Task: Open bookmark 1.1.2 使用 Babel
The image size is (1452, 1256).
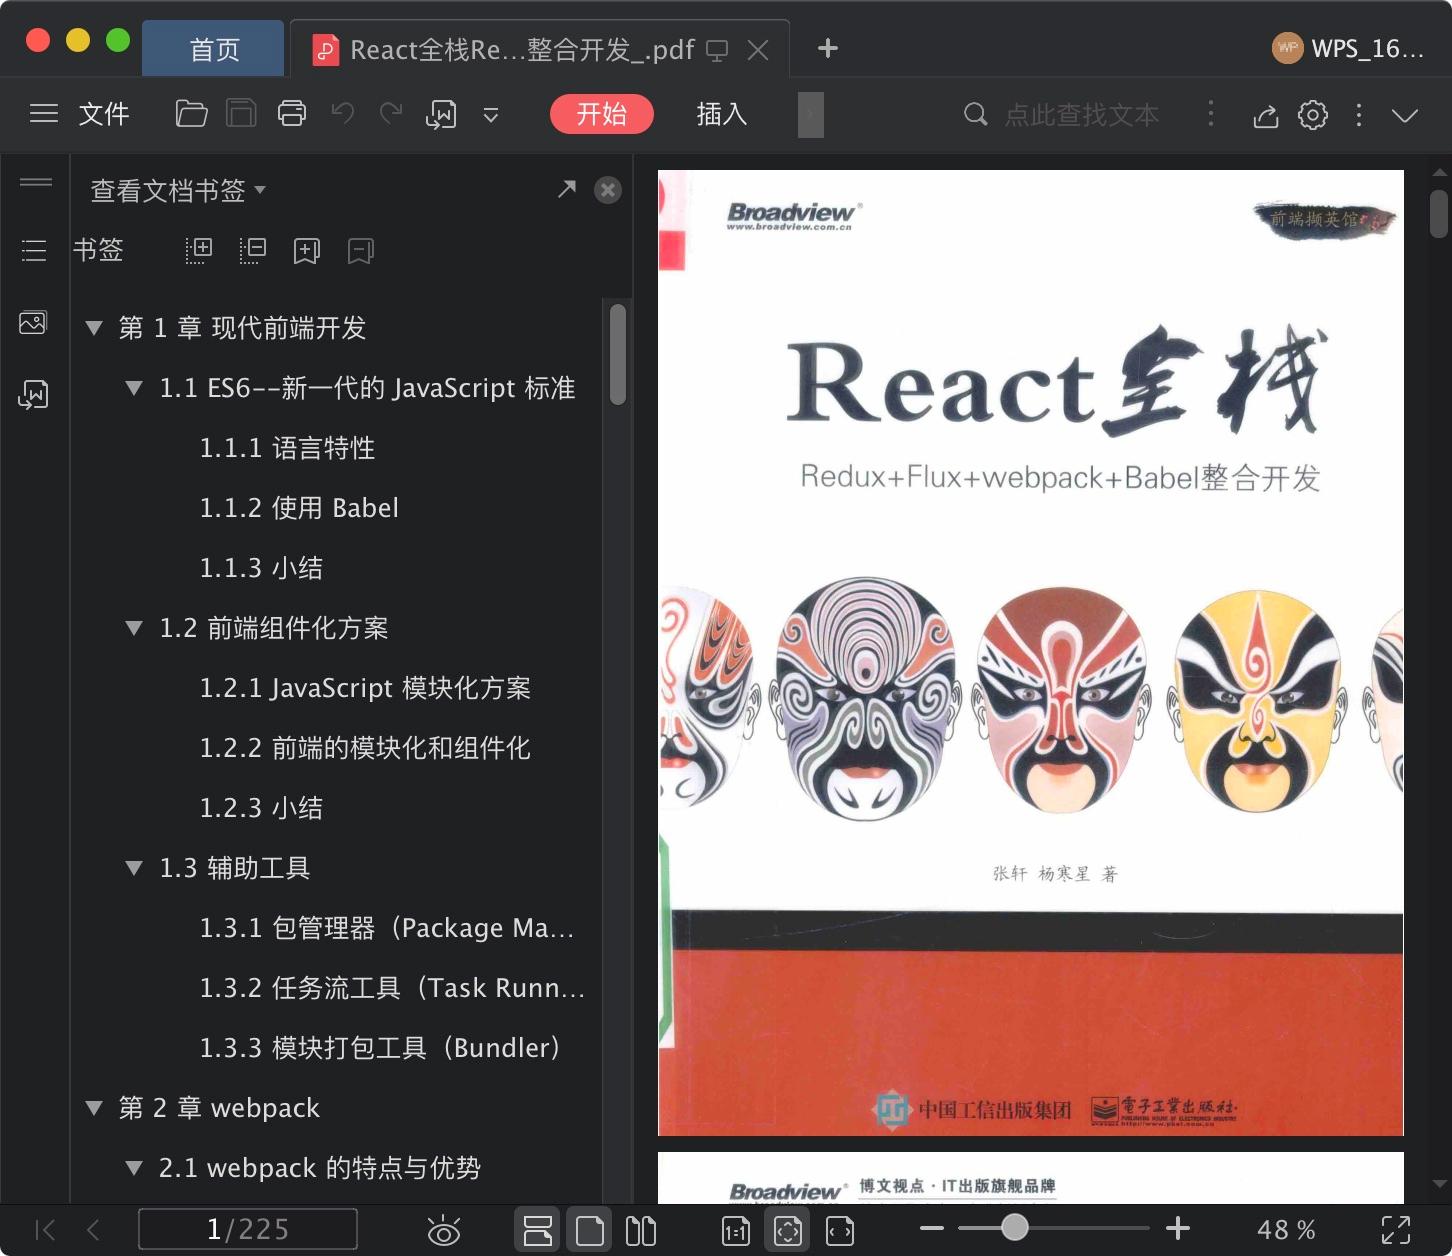Action: tap(299, 508)
